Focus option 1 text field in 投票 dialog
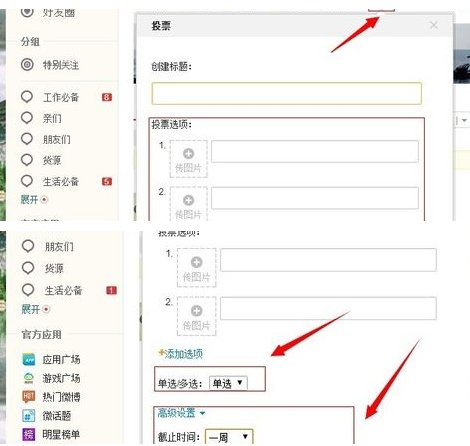Screen dimensions: 470x446 (x=315, y=151)
